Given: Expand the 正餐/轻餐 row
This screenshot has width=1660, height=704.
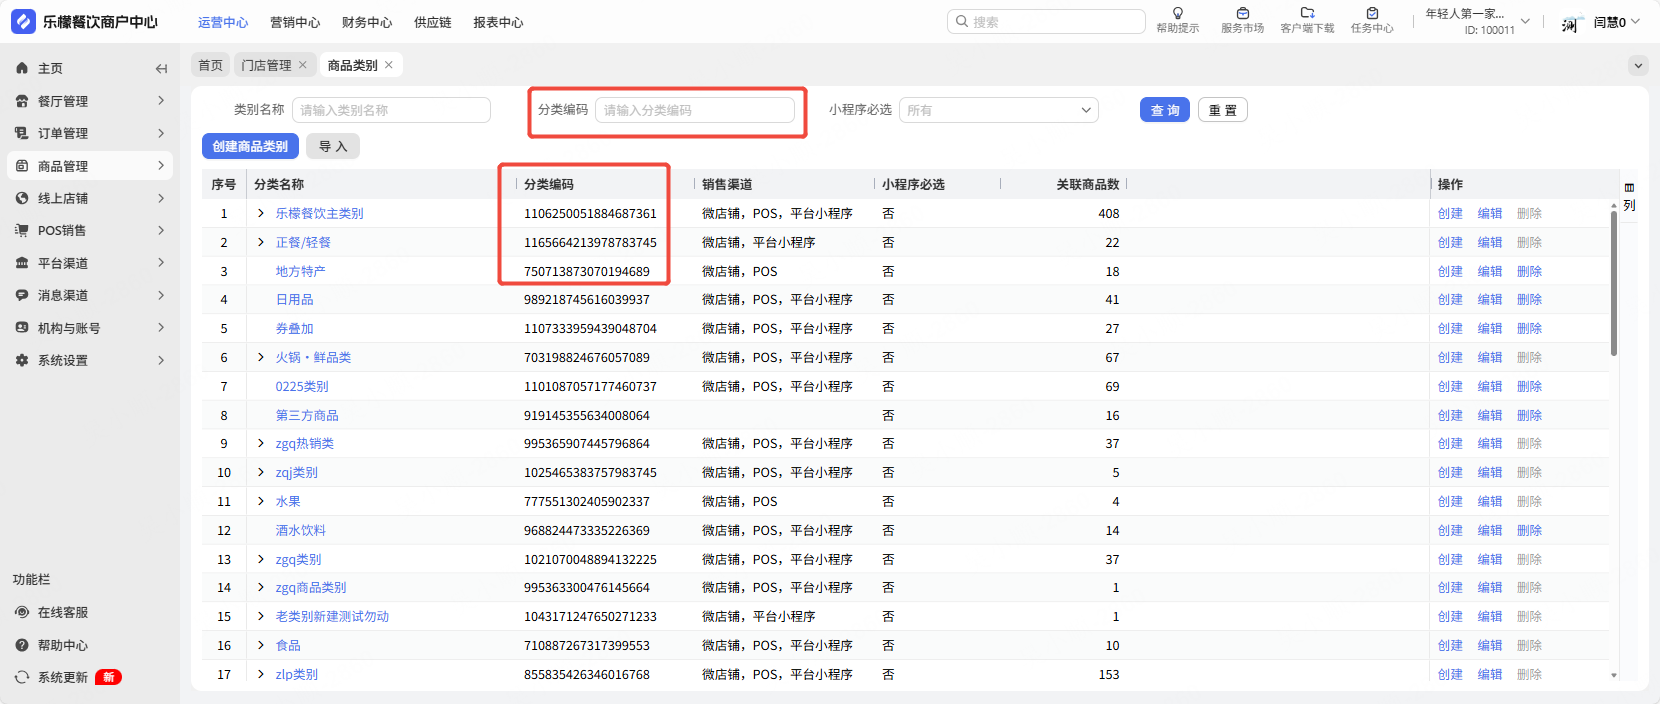Looking at the screenshot, I should click(x=261, y=242).
